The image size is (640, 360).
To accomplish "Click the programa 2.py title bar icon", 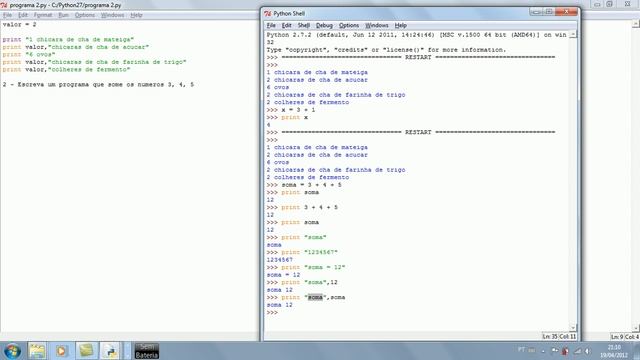I will (4, 5).
